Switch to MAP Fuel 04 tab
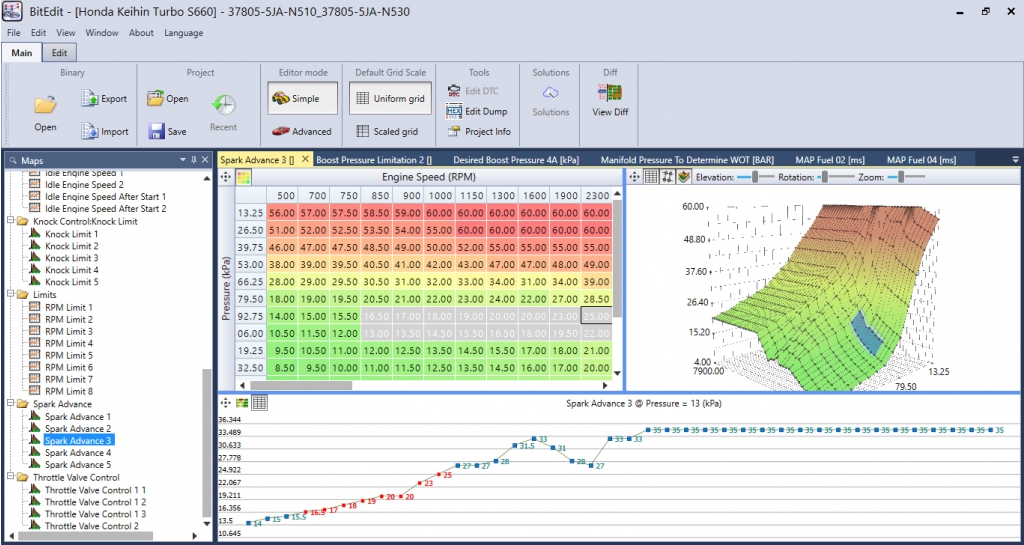 (921, 159)
